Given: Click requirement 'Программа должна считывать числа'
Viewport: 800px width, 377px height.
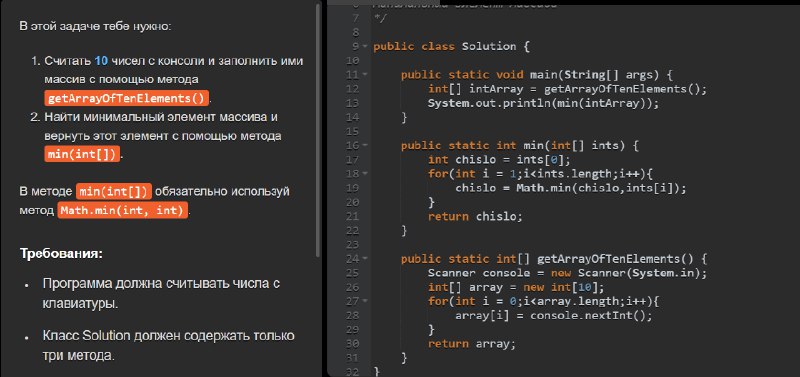Looking at the screenshot, I should tap(162, 293).
